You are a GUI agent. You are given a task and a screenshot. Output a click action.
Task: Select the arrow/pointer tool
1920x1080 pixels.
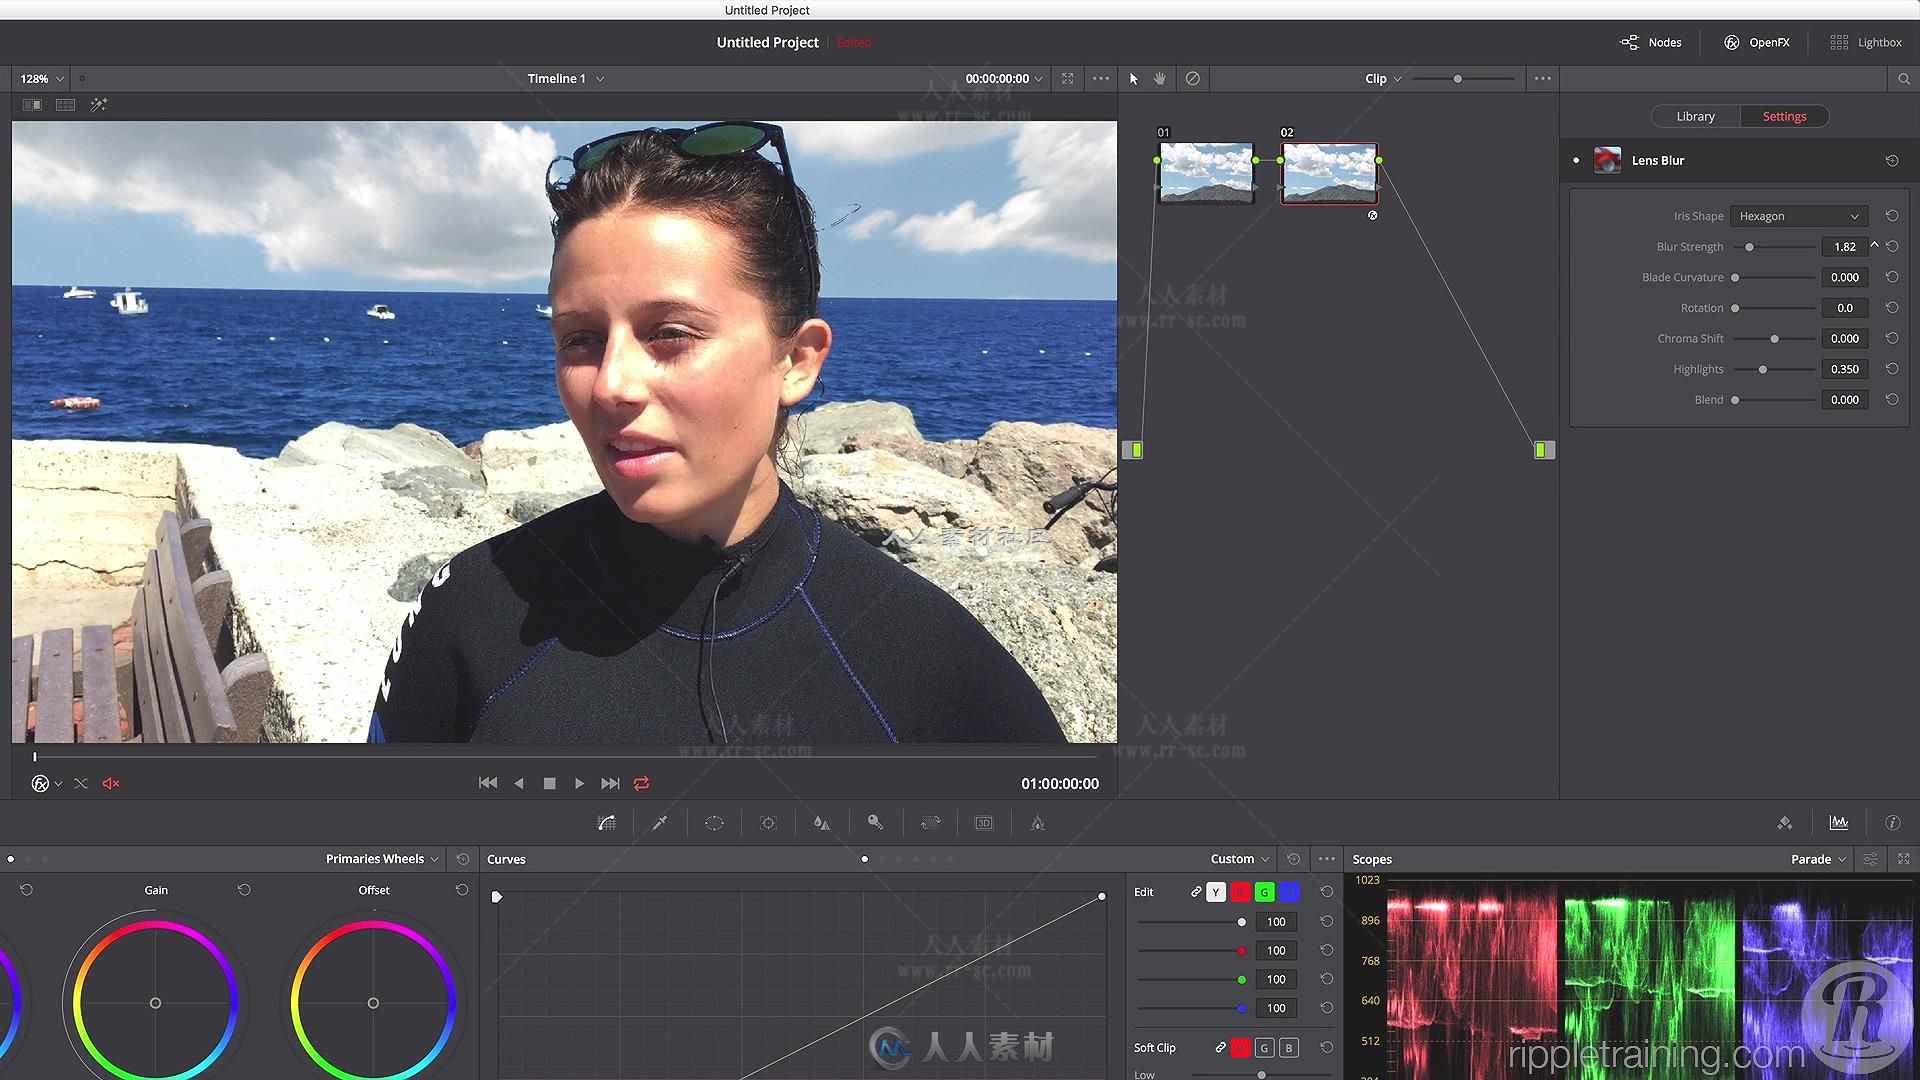[1131, 78]
